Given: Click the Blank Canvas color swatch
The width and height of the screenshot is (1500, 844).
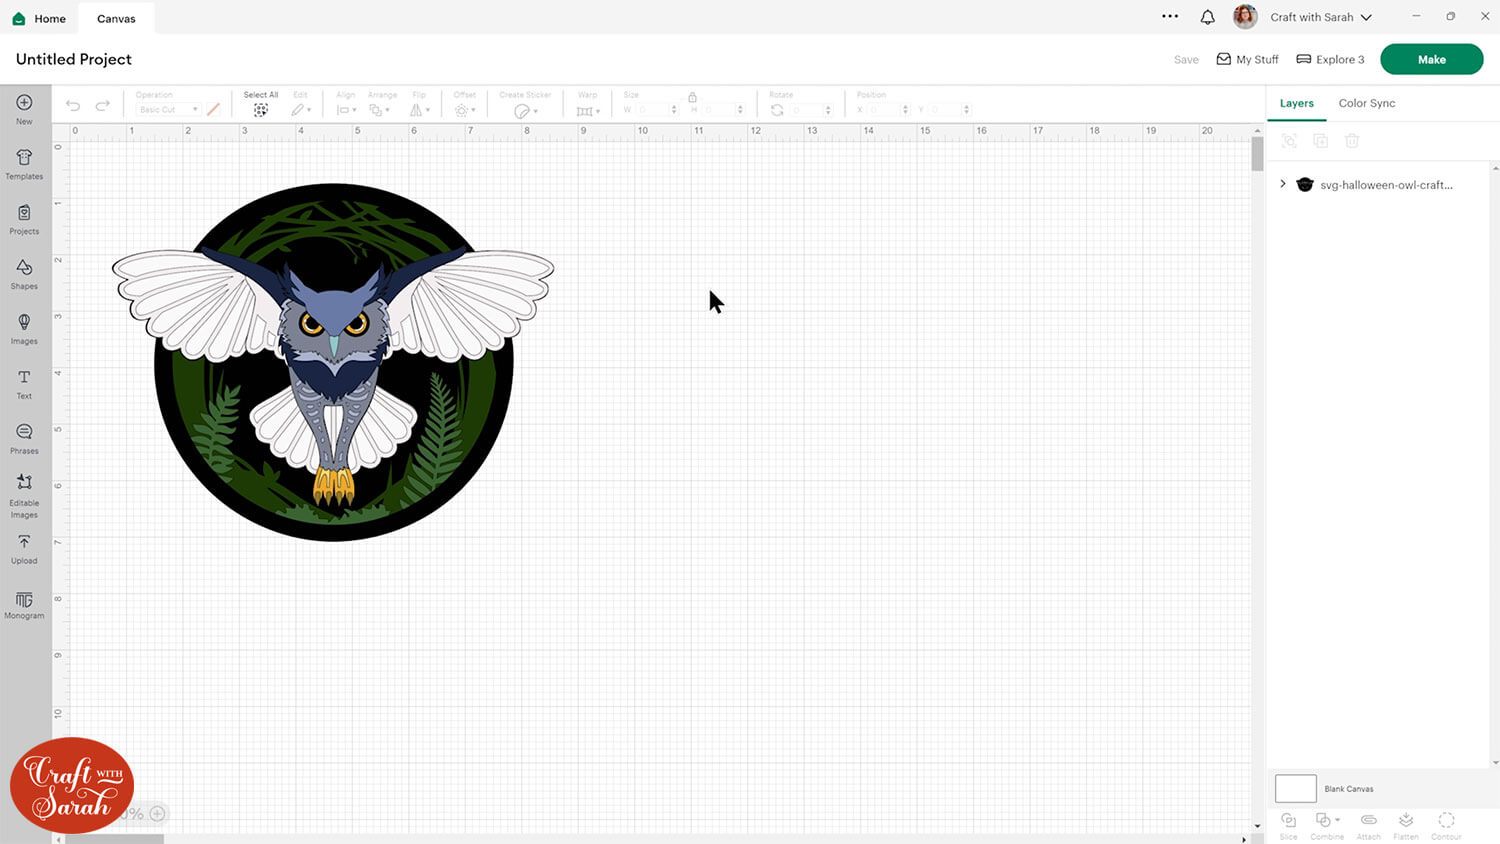Looking at the screenshot, I should 1296,788.
